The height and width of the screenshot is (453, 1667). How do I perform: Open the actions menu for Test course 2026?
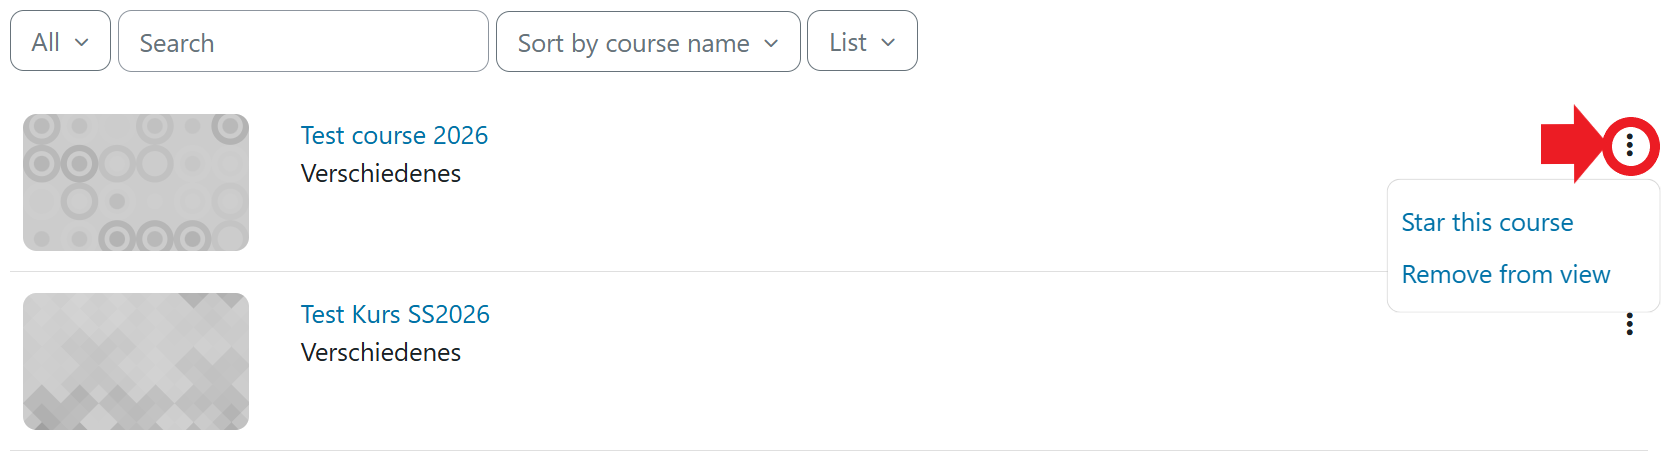1629,146
